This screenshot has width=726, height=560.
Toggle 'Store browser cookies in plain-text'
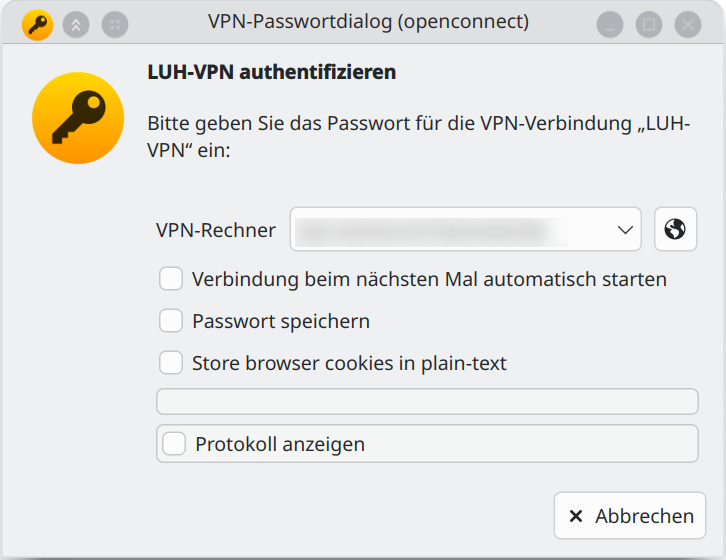click(171, 363)
